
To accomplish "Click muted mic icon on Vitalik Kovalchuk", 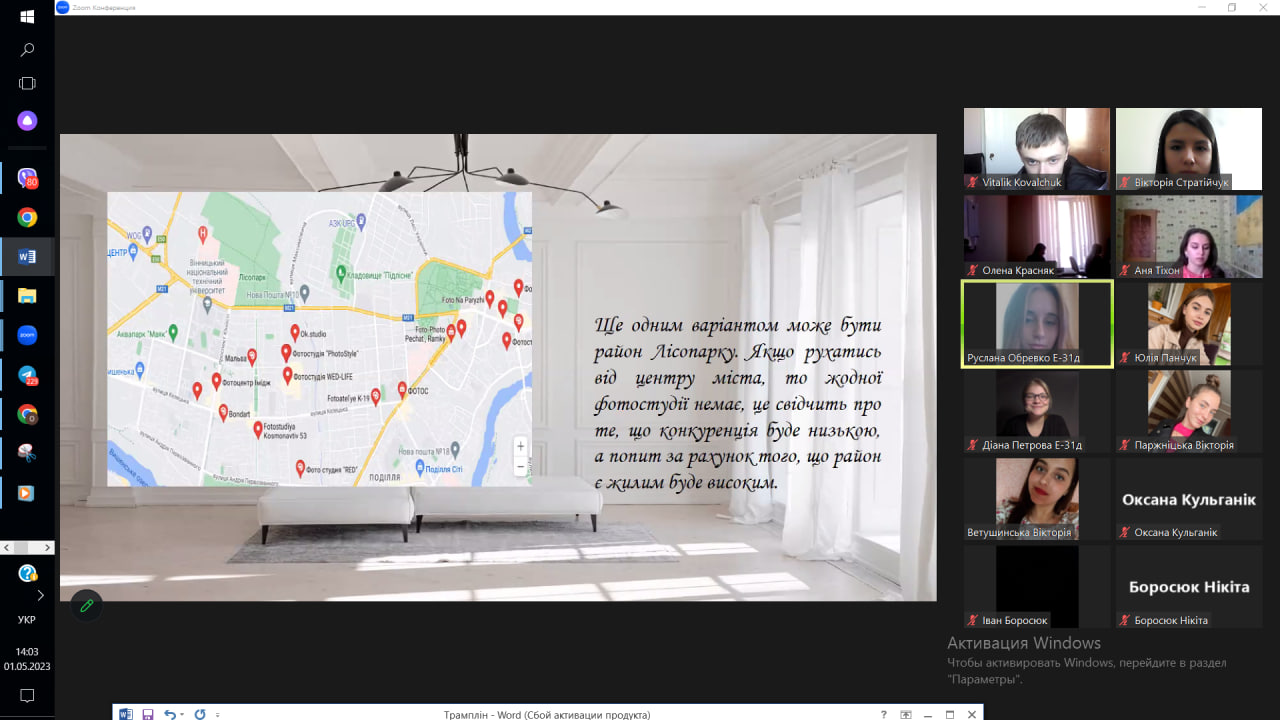I will click(972, 183).
